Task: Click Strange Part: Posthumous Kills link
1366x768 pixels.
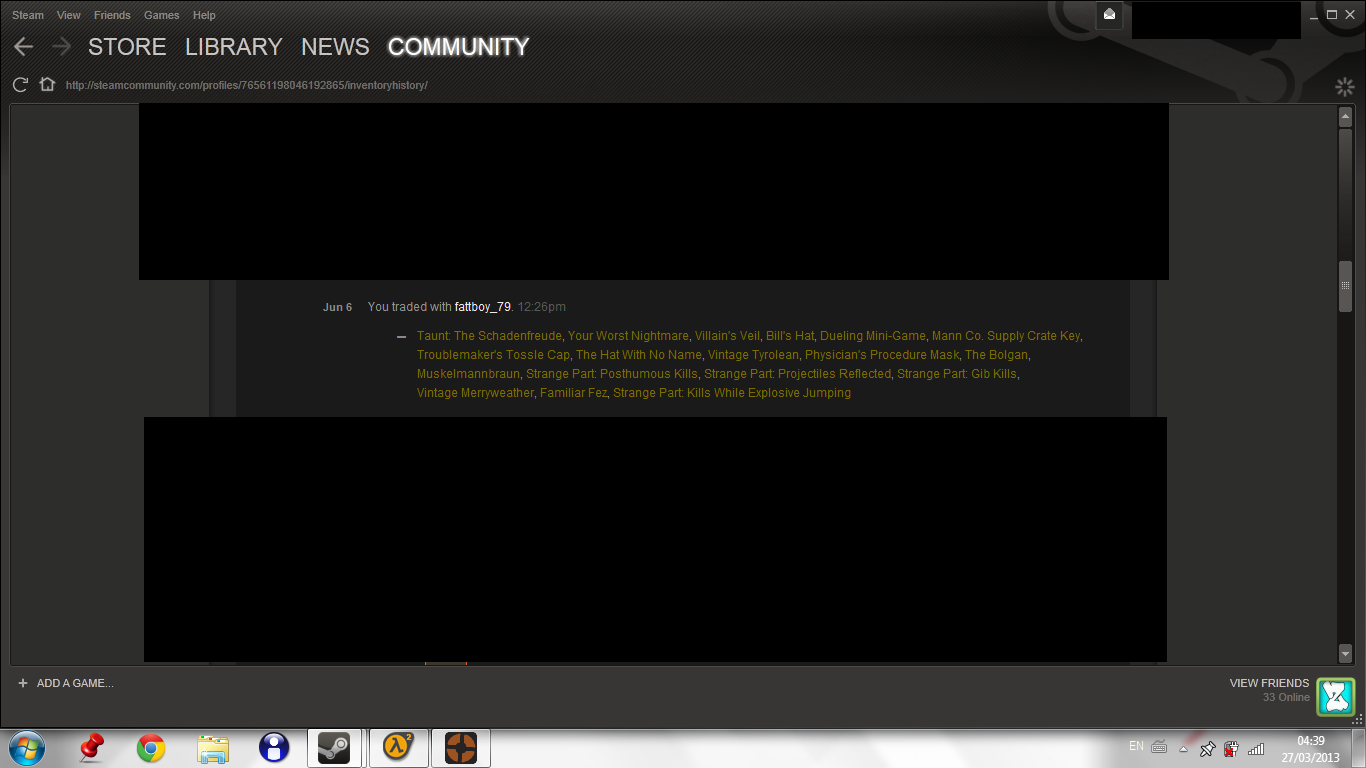Action: 612,374
